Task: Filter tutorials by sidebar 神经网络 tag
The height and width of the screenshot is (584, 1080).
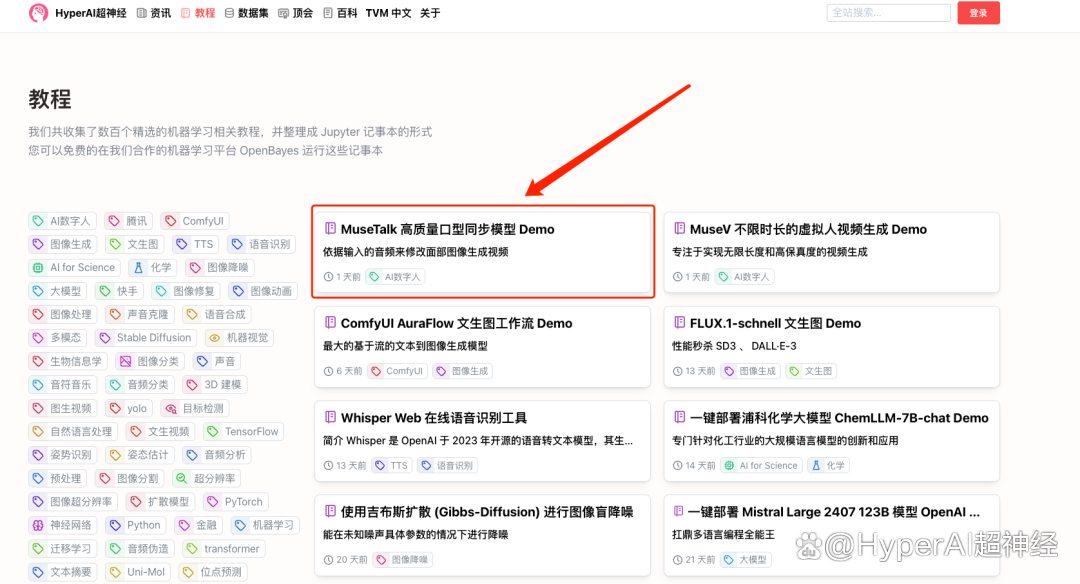Action: [62, 525]
